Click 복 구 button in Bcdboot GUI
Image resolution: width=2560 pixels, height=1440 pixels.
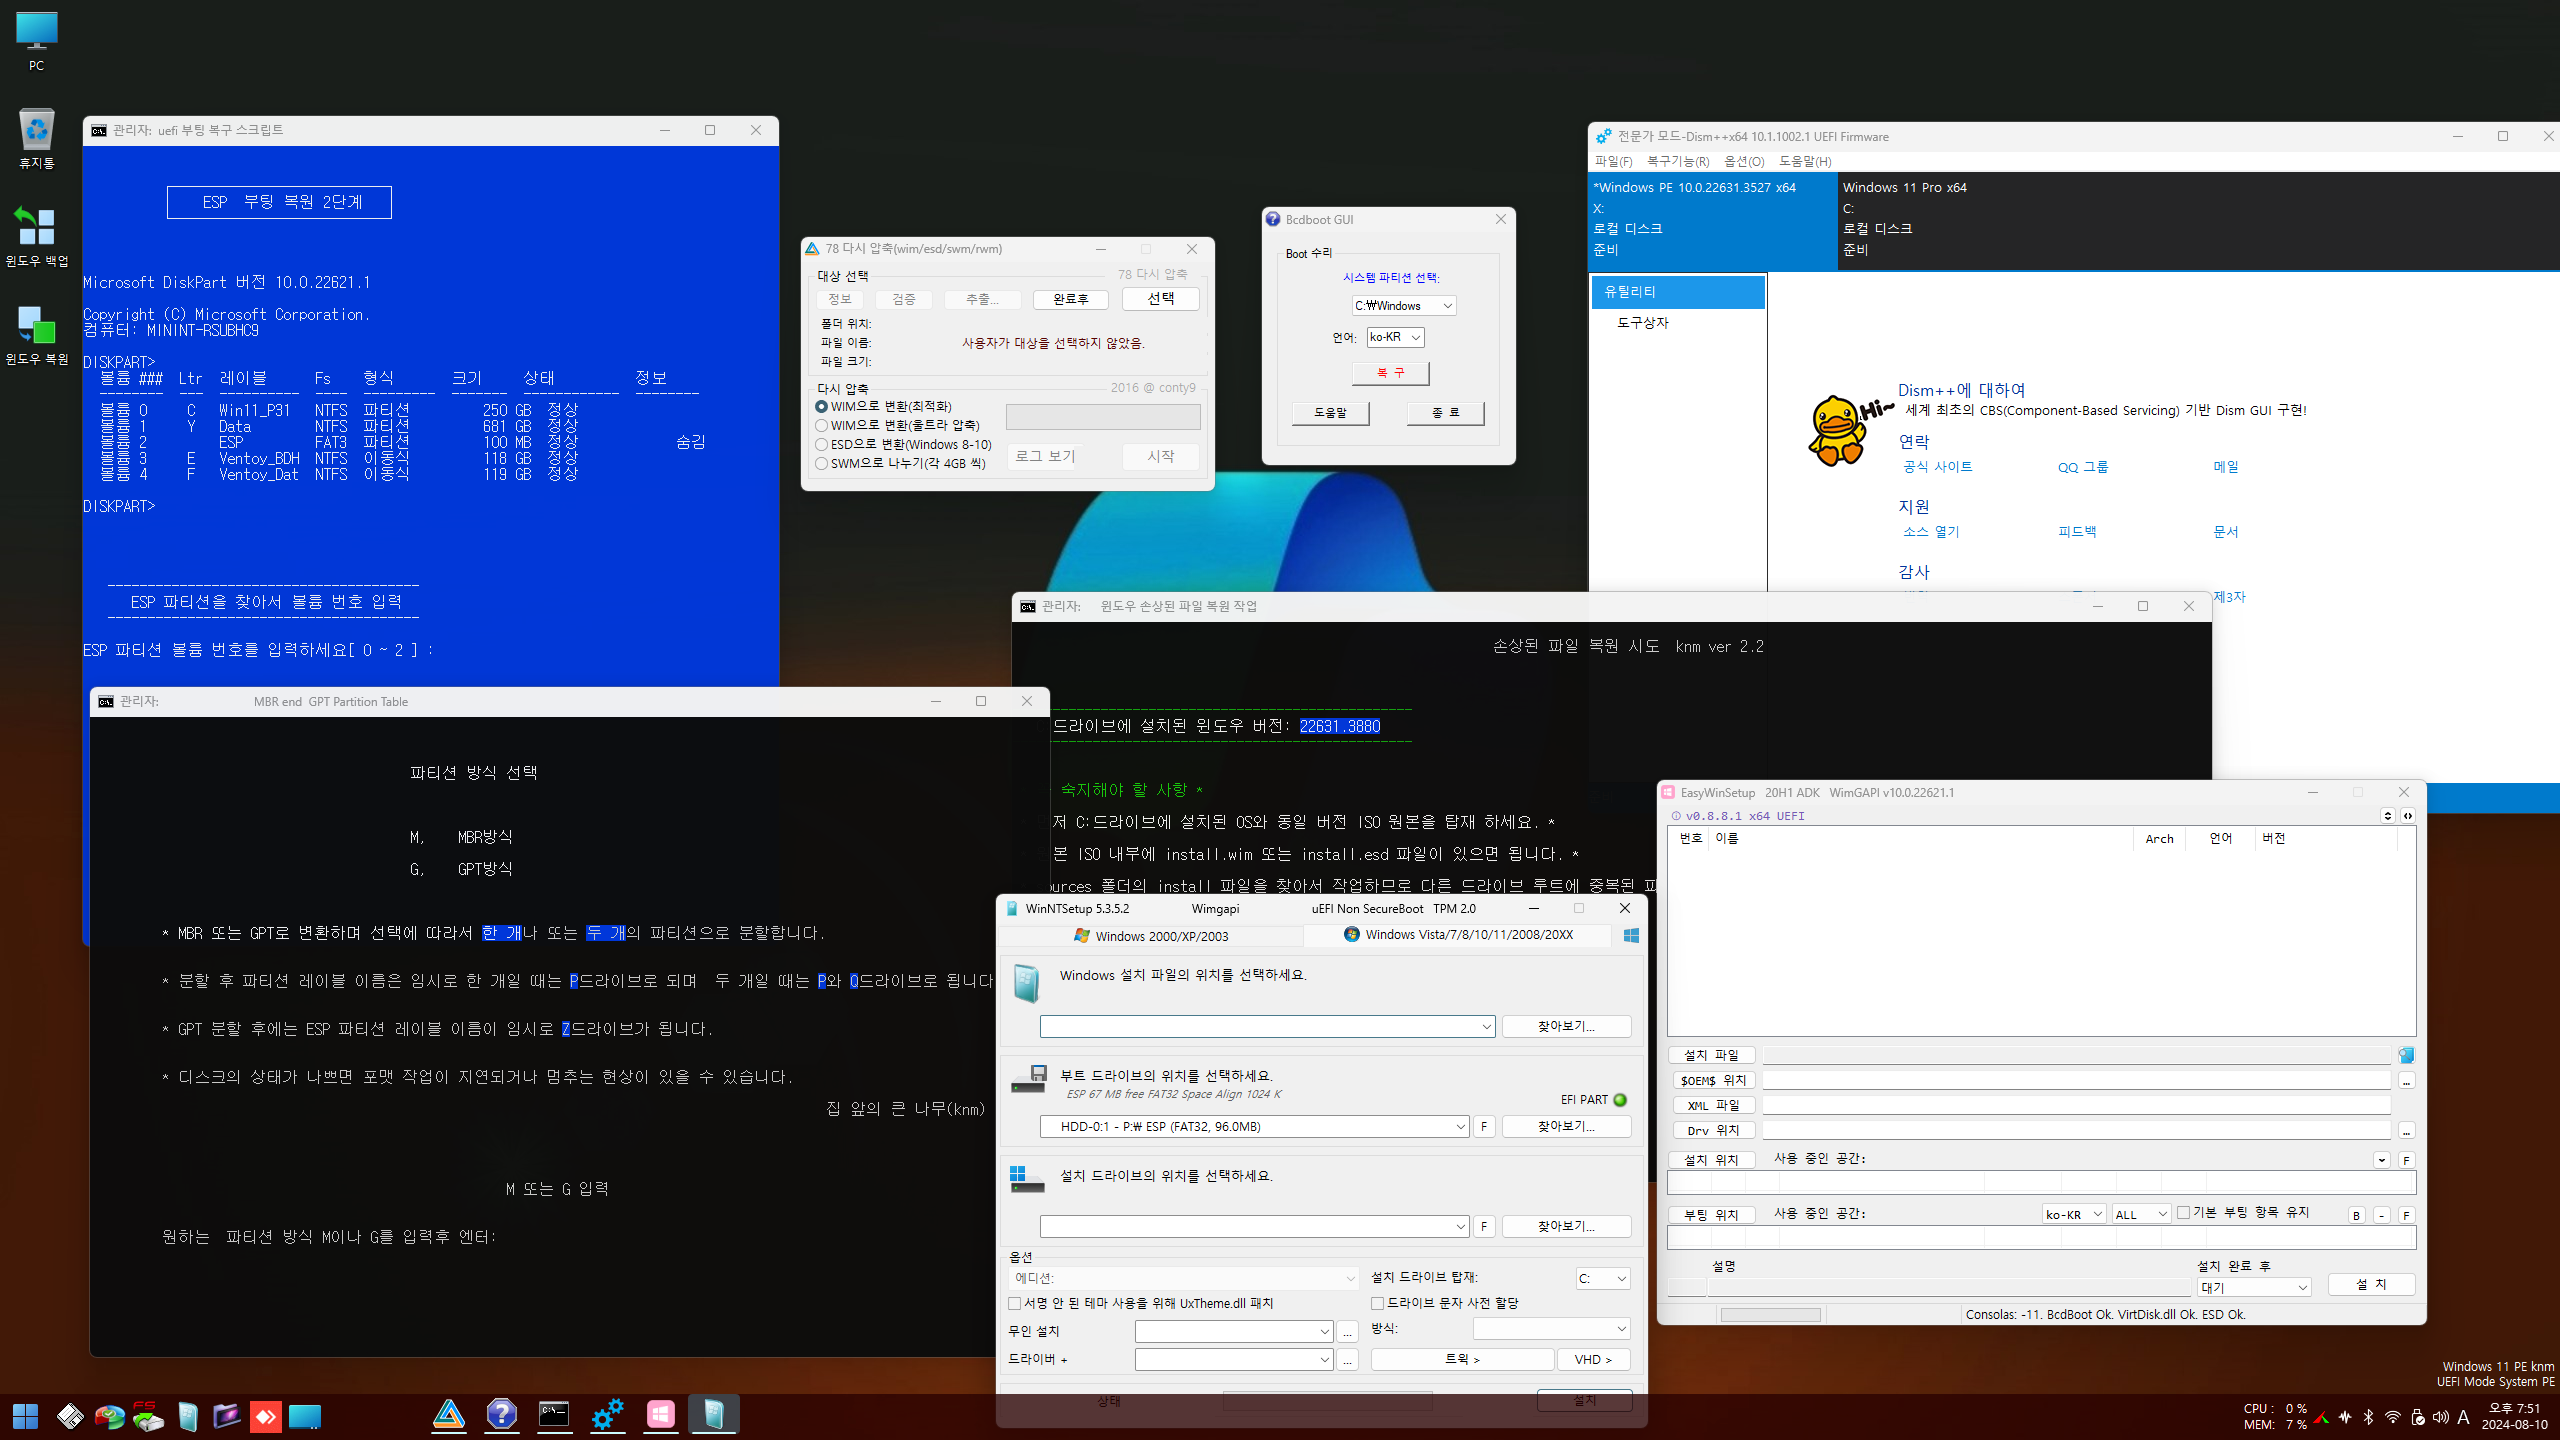pos(1390,373)
